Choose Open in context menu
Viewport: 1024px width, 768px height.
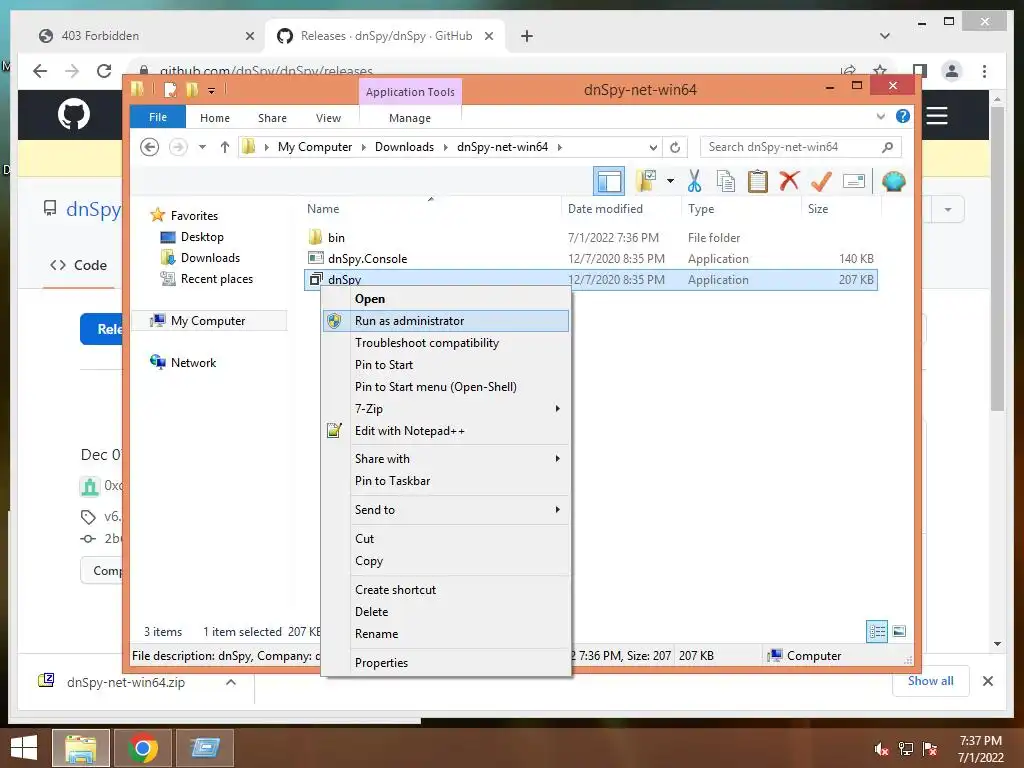tap(446, 298)
